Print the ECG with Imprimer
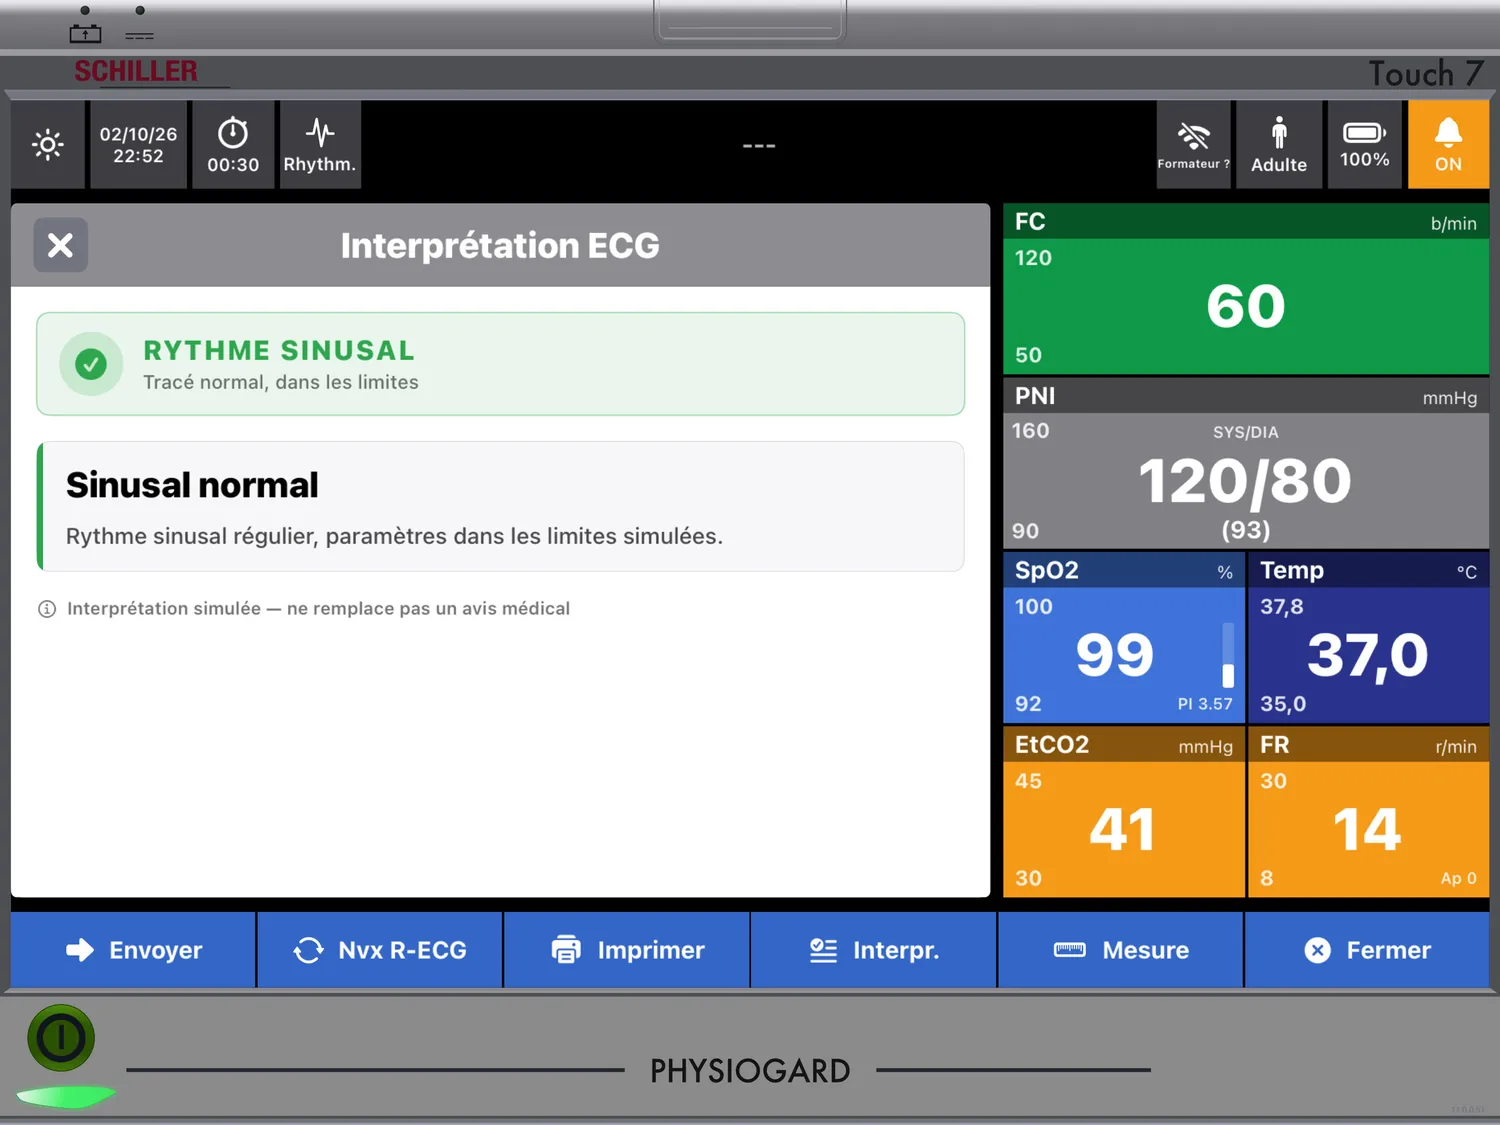The image size is (1500, 1125). pyautogui.click(x=627, y=950)
